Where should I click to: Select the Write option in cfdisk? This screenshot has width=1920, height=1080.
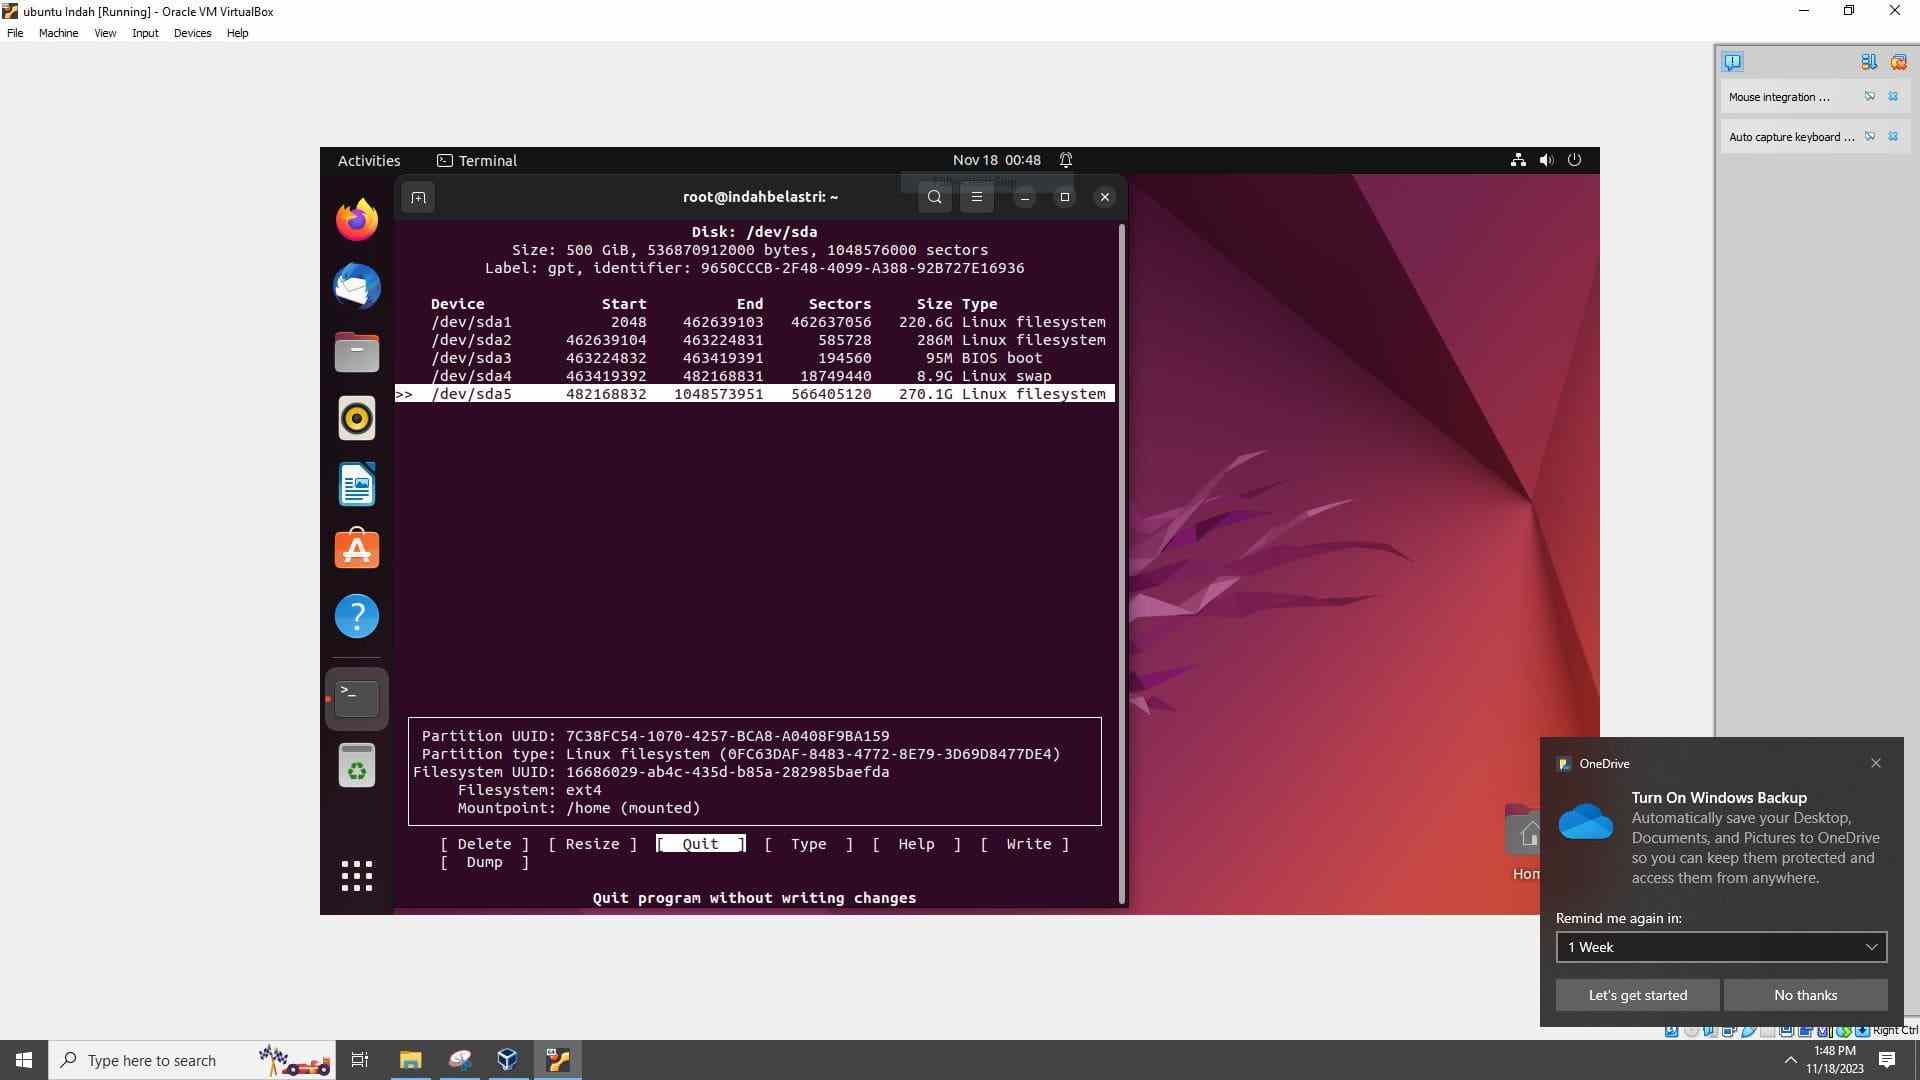(x=1027, y=844)
